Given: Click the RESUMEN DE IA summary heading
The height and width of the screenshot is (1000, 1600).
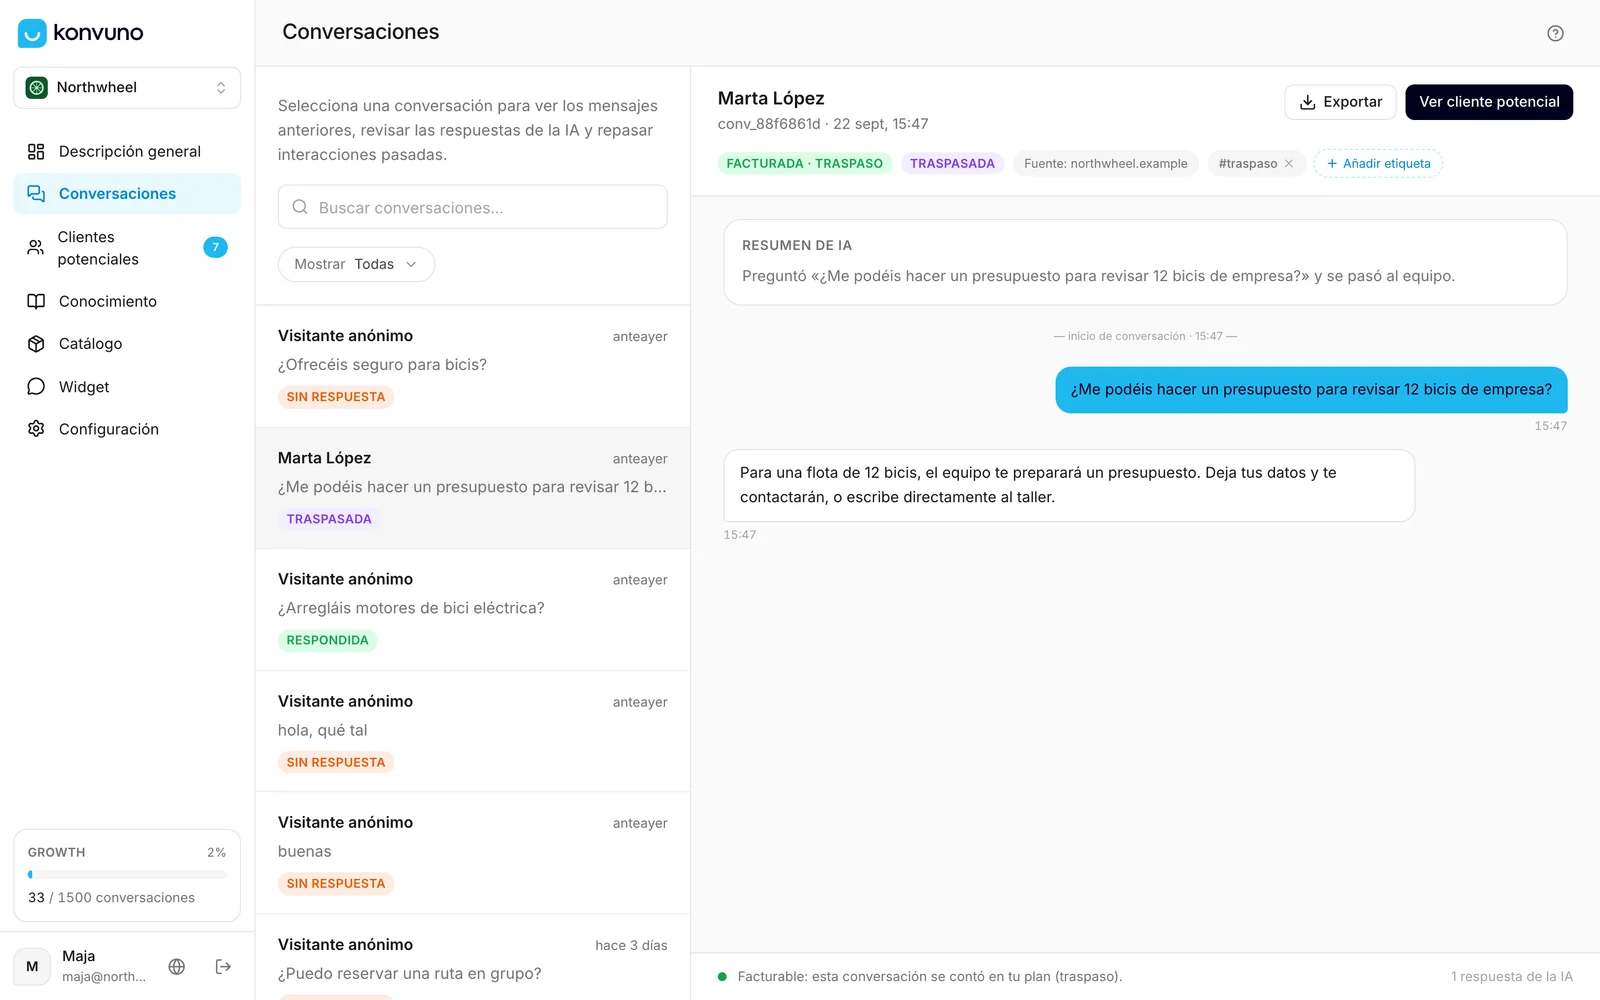Looking at the screenshot, I should pos(797,246).
